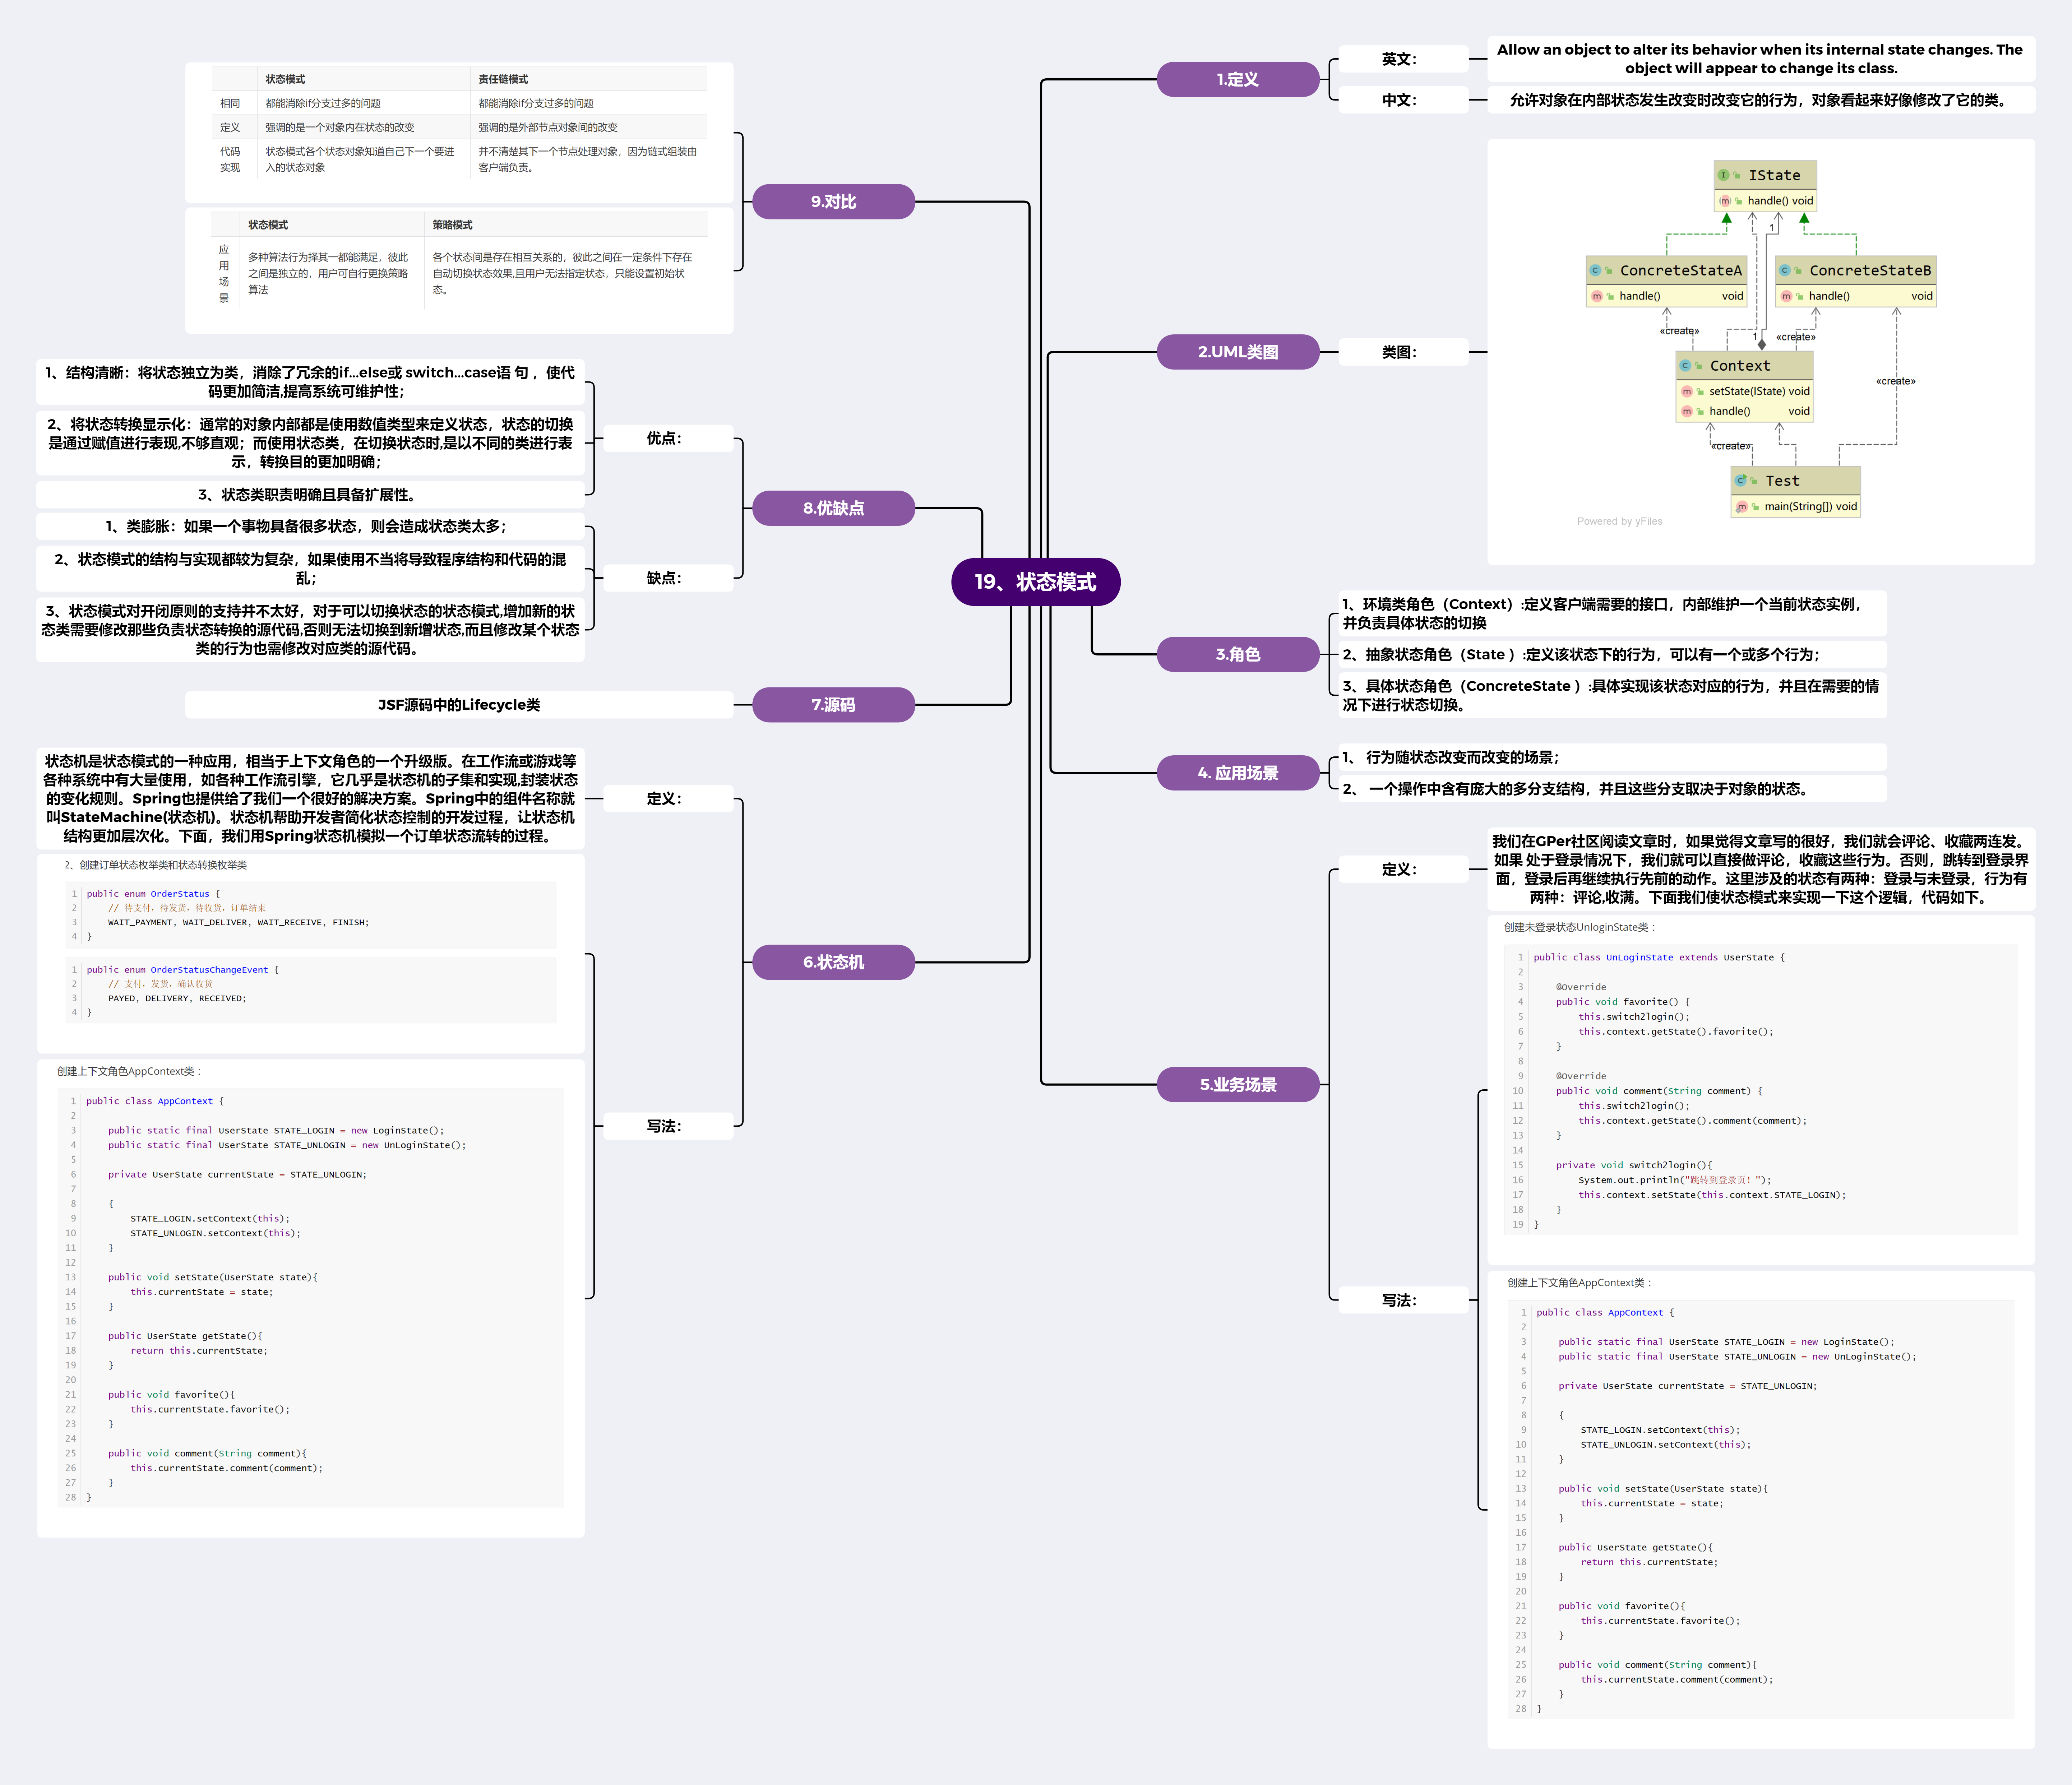The image size is (2072, 1785).
Task: Click the runnable class icon beside Test
Action: 1741,481
